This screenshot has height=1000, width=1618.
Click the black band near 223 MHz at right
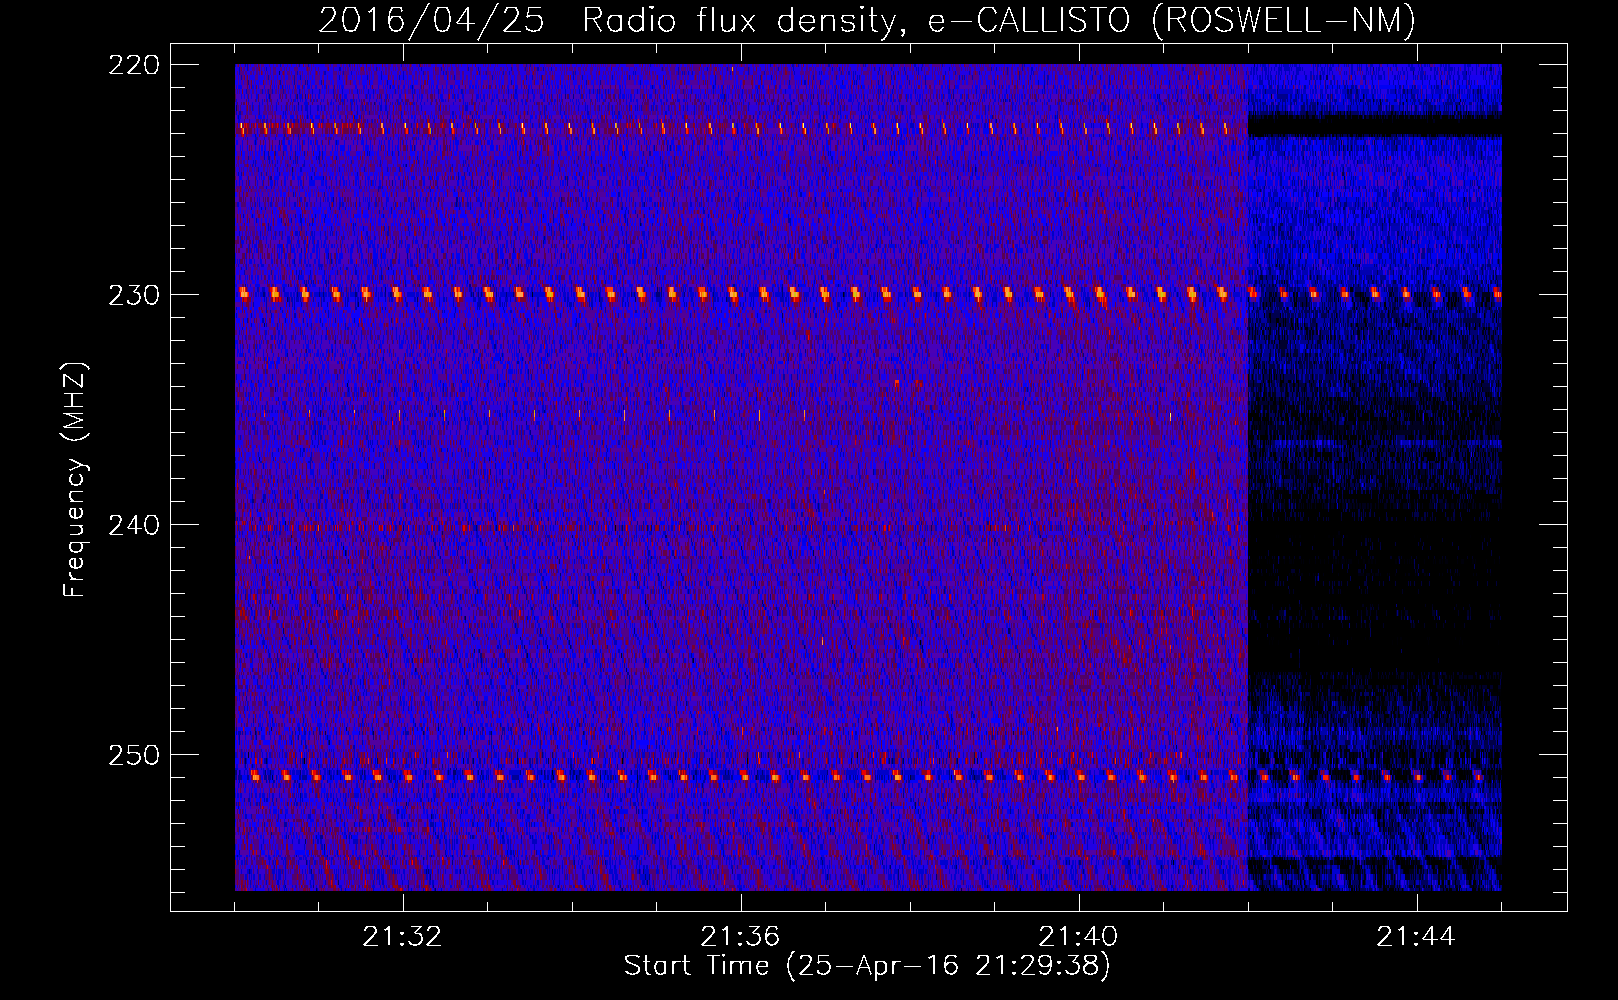[x=1375, y=126]
